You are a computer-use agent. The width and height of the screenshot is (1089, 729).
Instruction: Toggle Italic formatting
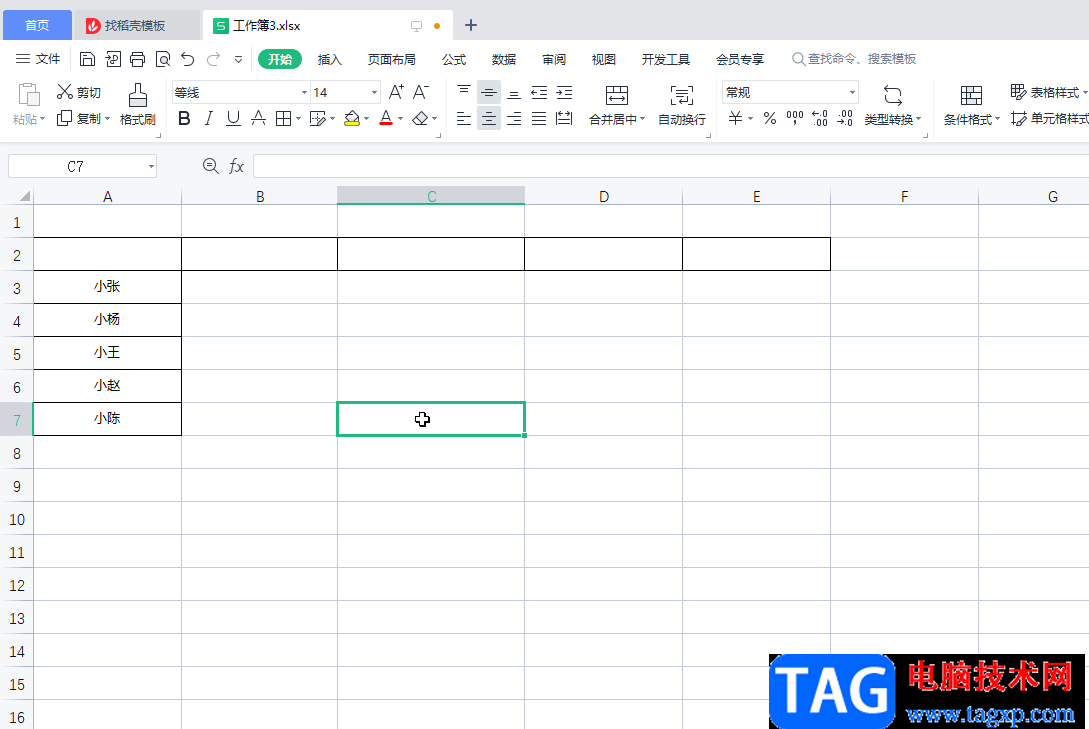pyautogui.click(x=208, y=119)
